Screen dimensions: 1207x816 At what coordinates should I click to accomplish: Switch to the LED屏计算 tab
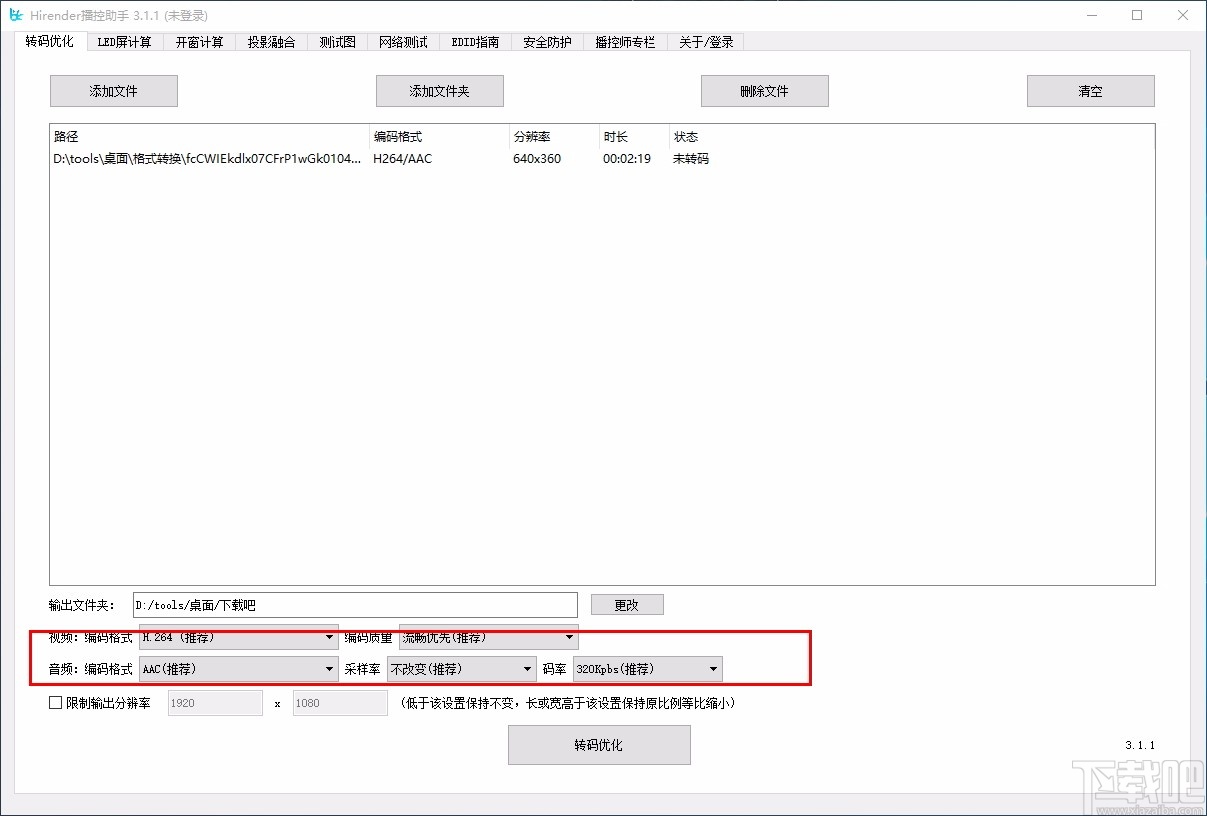(124, 42)
